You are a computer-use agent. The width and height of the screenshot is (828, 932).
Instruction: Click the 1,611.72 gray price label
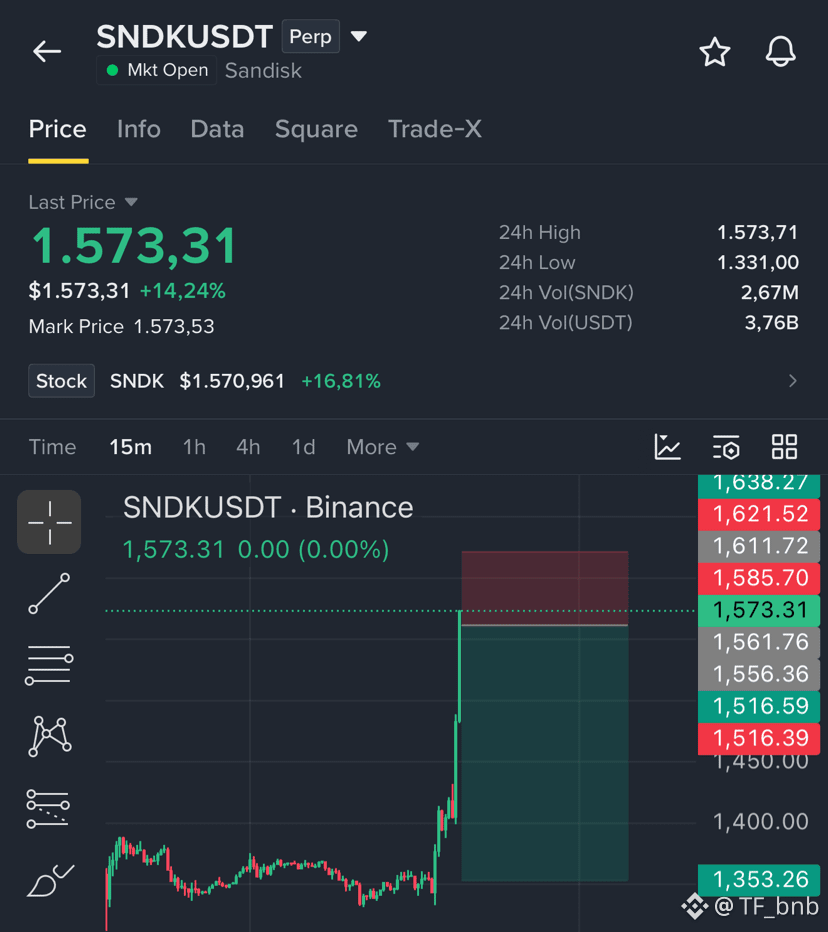pos(759,546)
